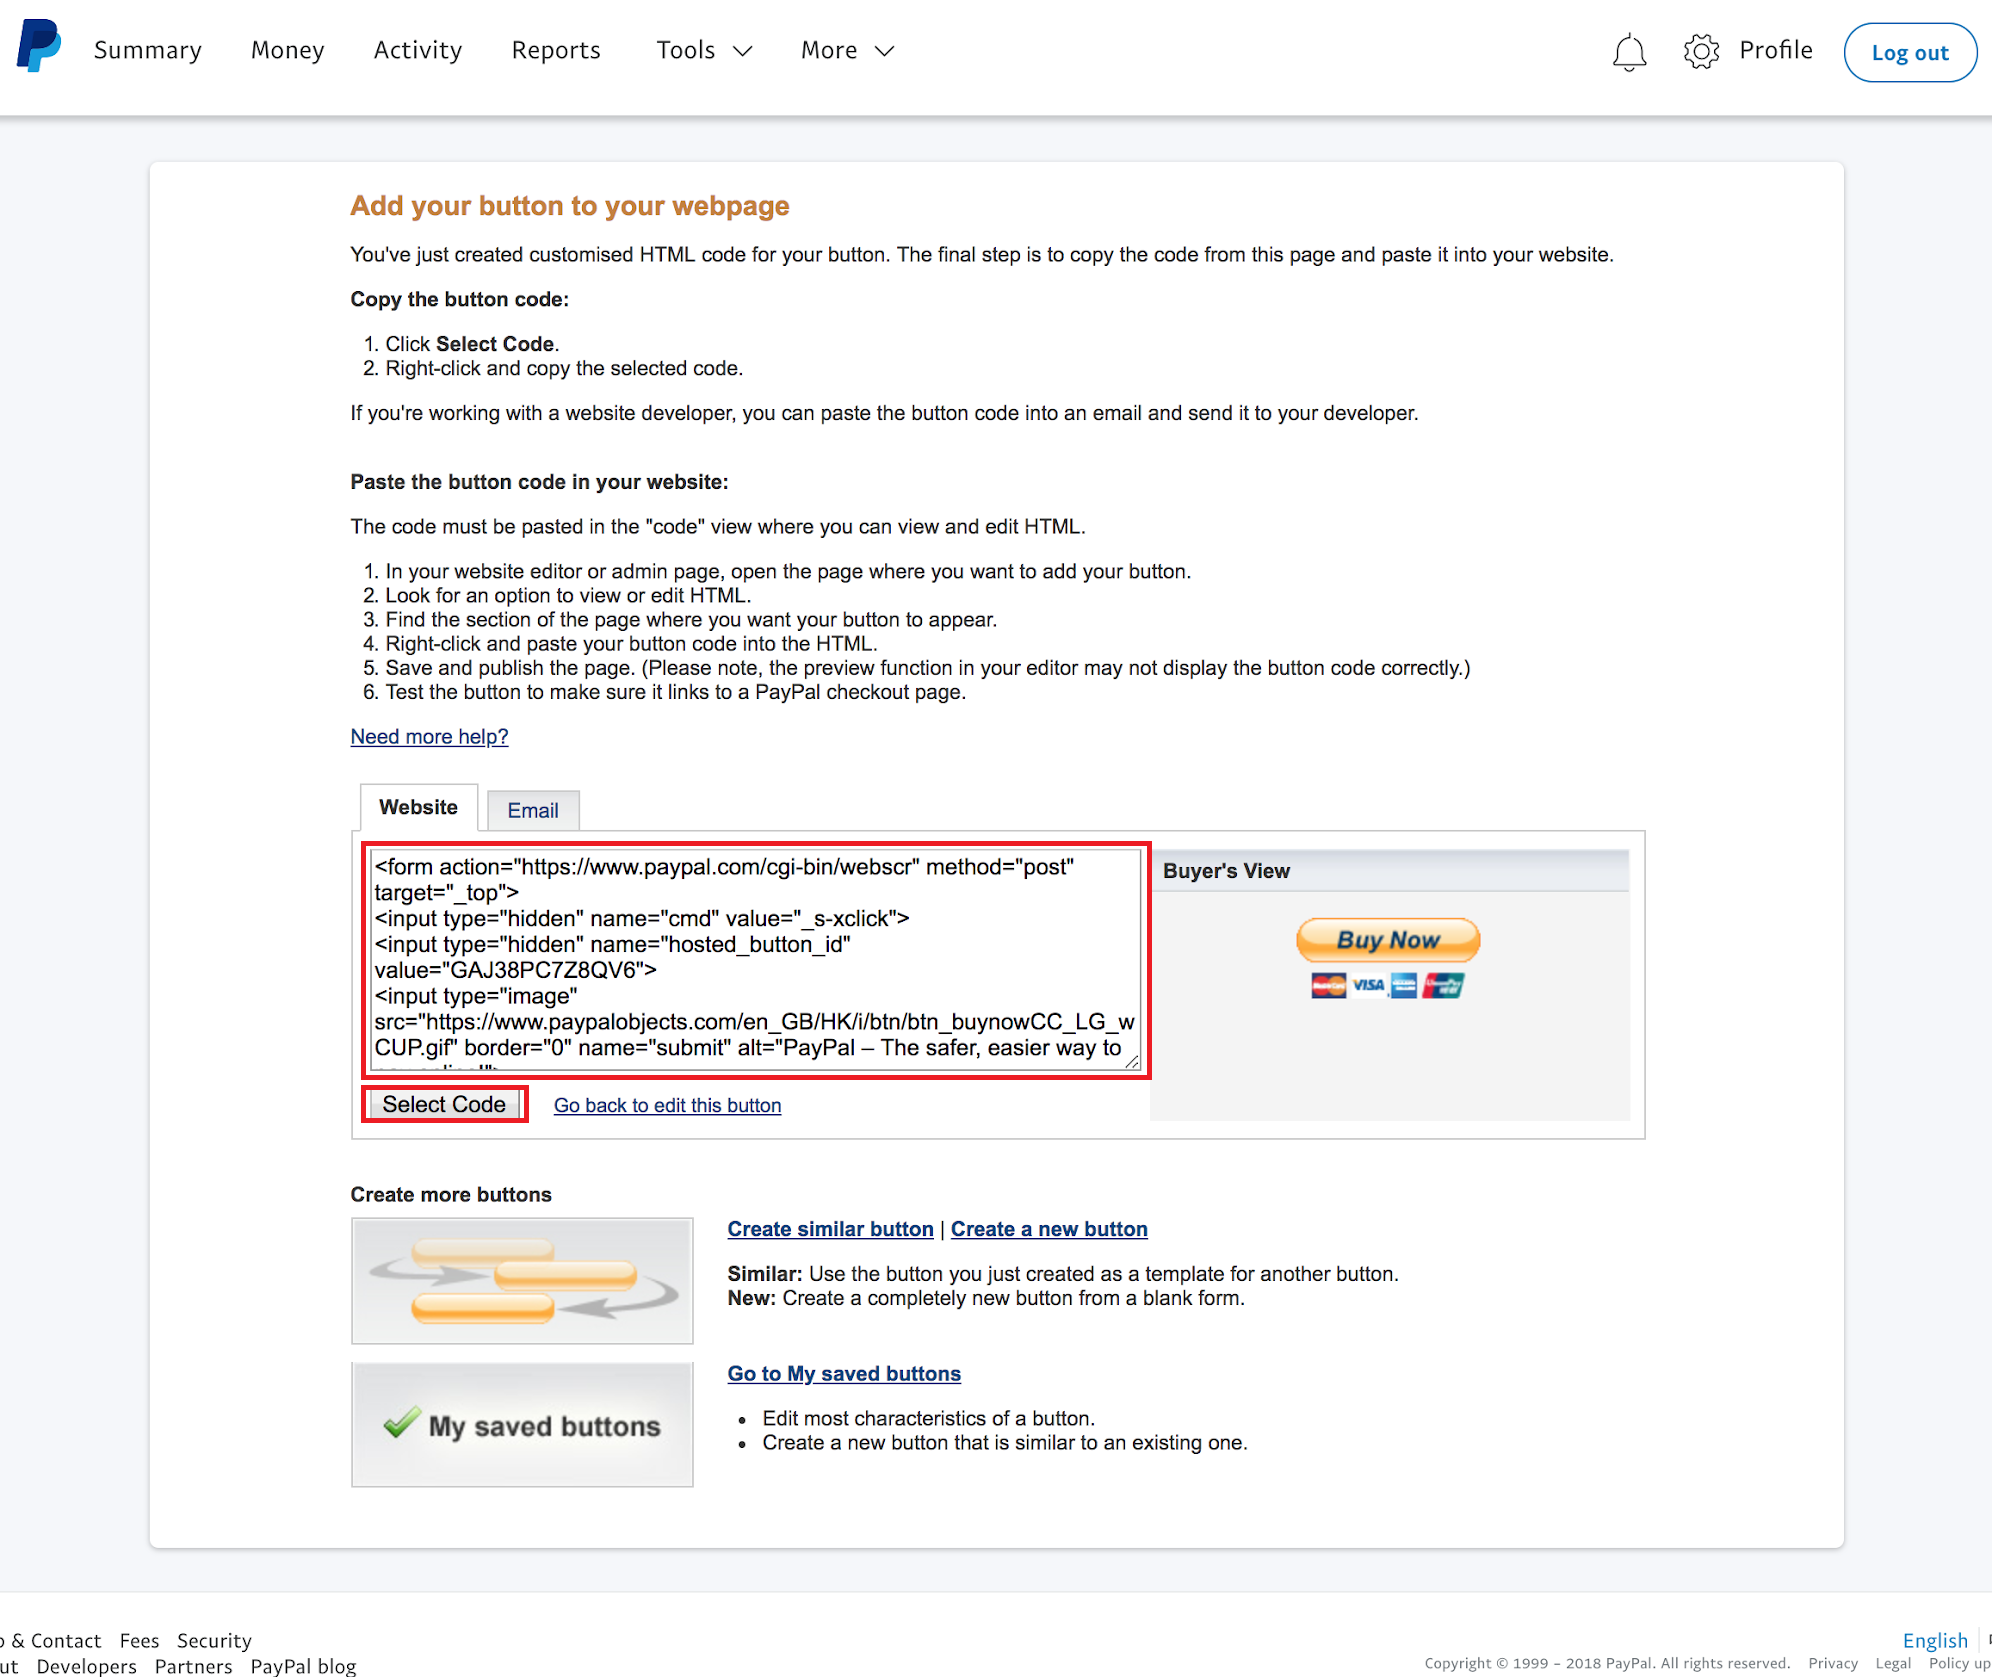
Task: Click the Add your button to your webpage heading
Action: click(569, 205)
